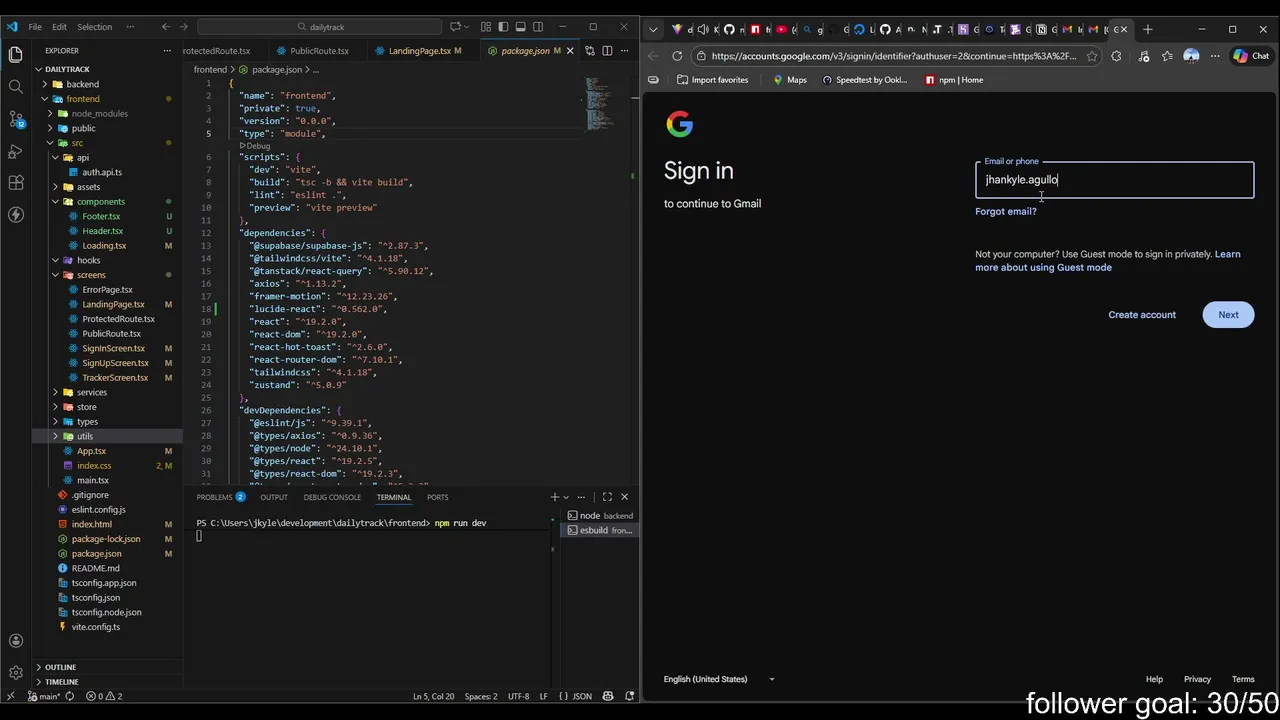Open the Run and Debug view
This screenshot has height=720, width=1280.
[15, 151]
